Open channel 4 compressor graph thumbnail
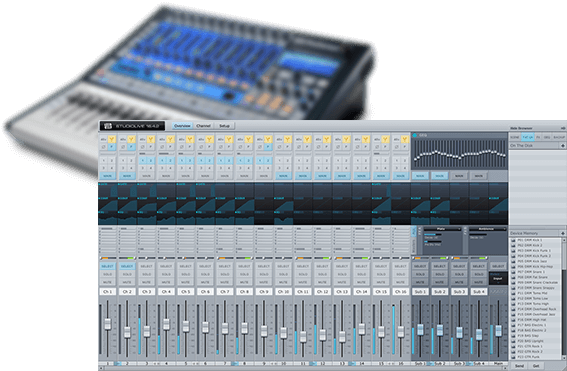The image size is (567, 371). 166,204
